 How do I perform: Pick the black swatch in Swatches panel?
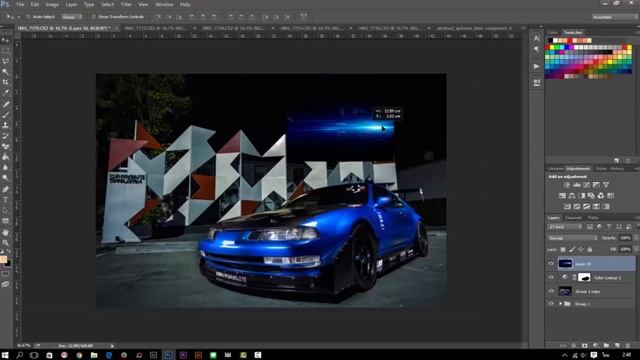tap(550, 40)
